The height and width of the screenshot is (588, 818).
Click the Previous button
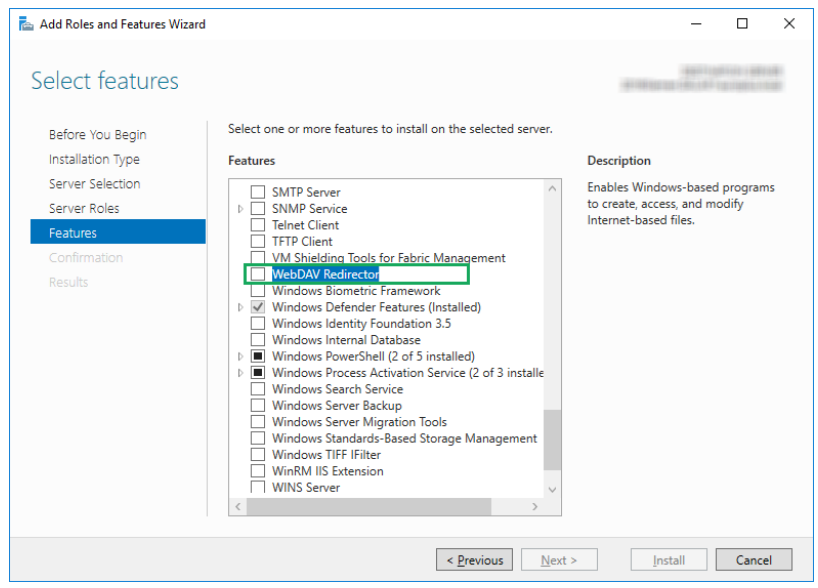tap(475, 560)
